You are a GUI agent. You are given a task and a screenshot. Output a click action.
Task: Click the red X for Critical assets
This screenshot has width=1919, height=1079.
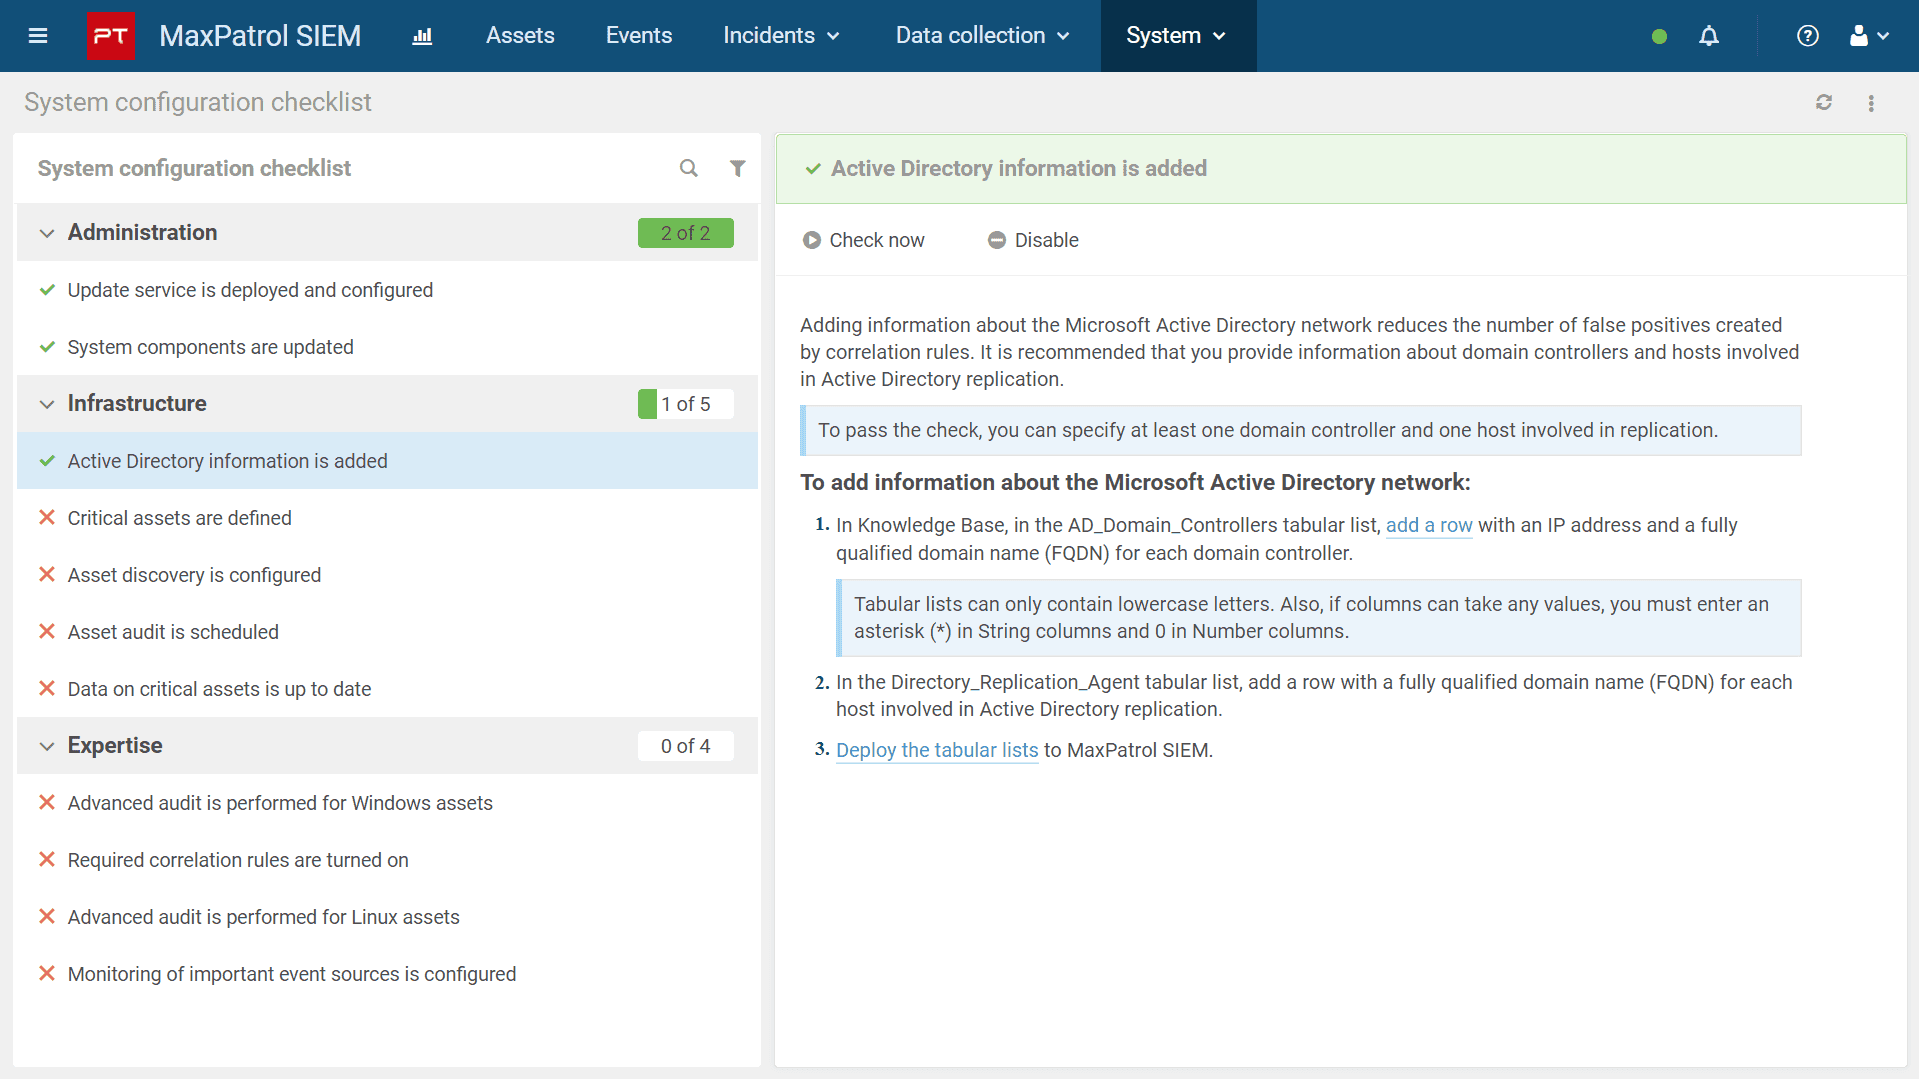point(47,518)
